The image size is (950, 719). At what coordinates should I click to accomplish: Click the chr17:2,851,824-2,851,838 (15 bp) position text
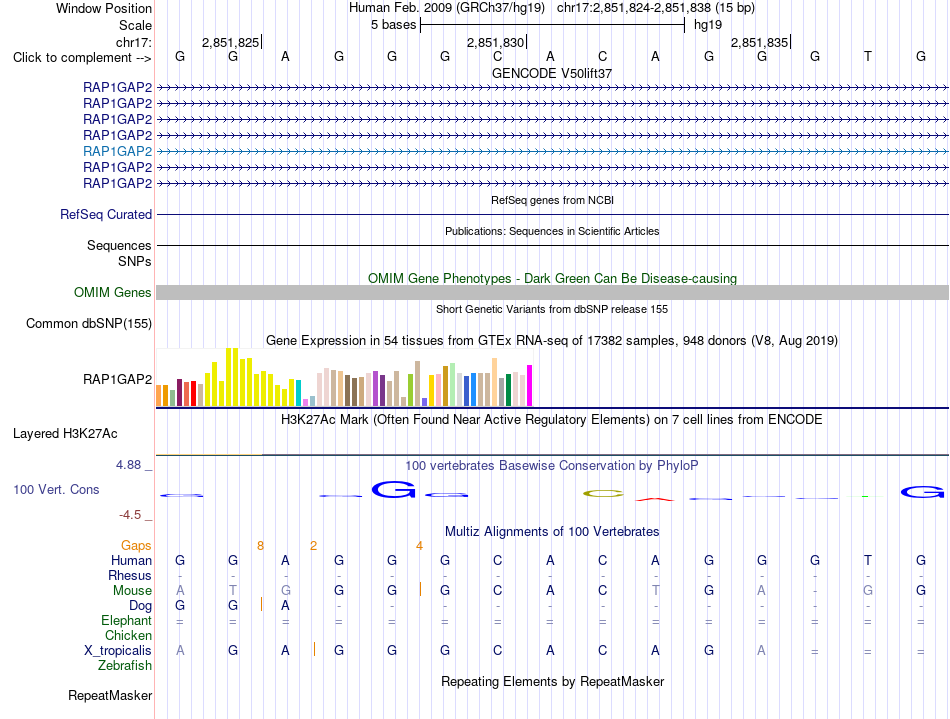pos(656,8)
